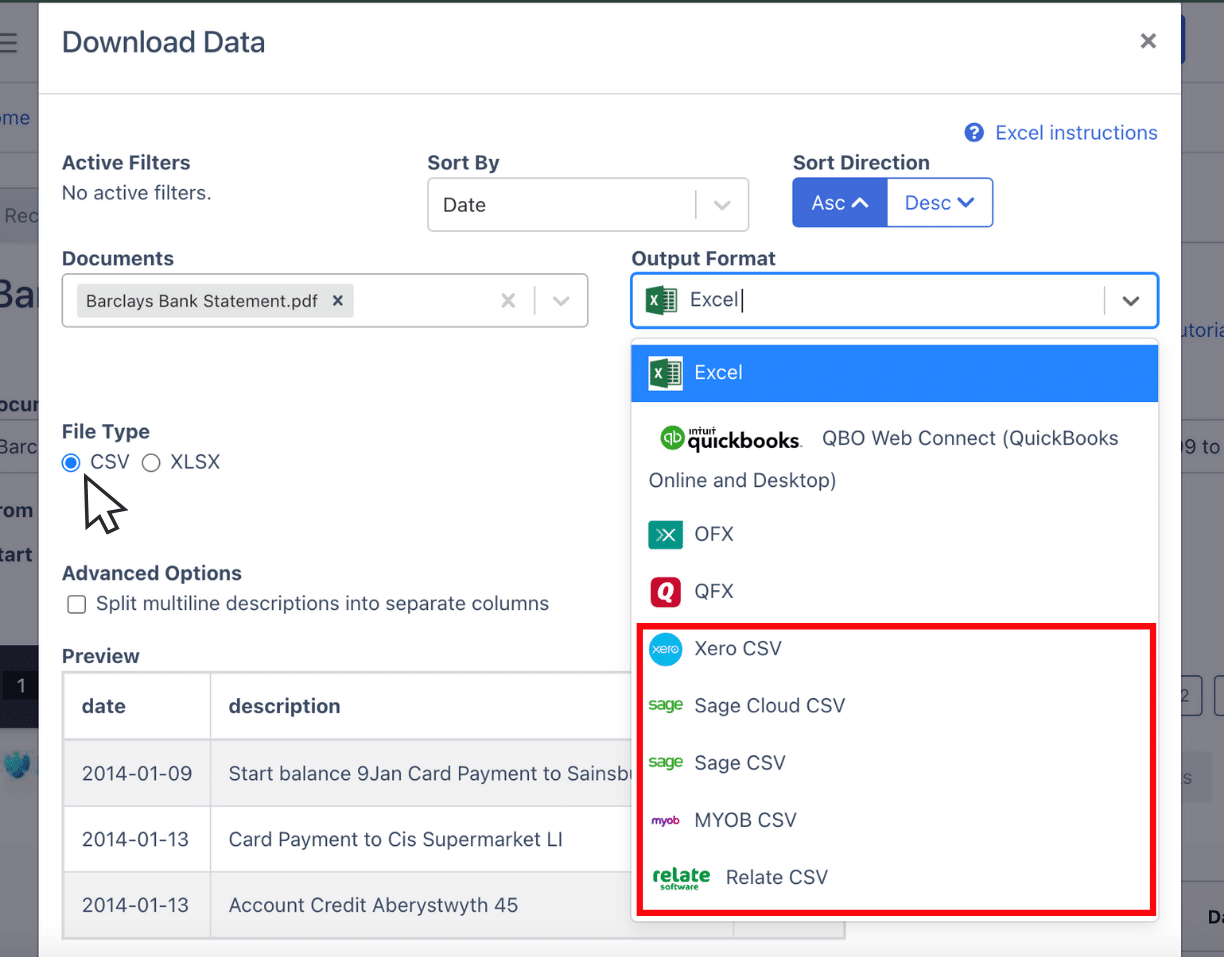
Task: Set sort direction to Desc
Action: coord(940,203)
